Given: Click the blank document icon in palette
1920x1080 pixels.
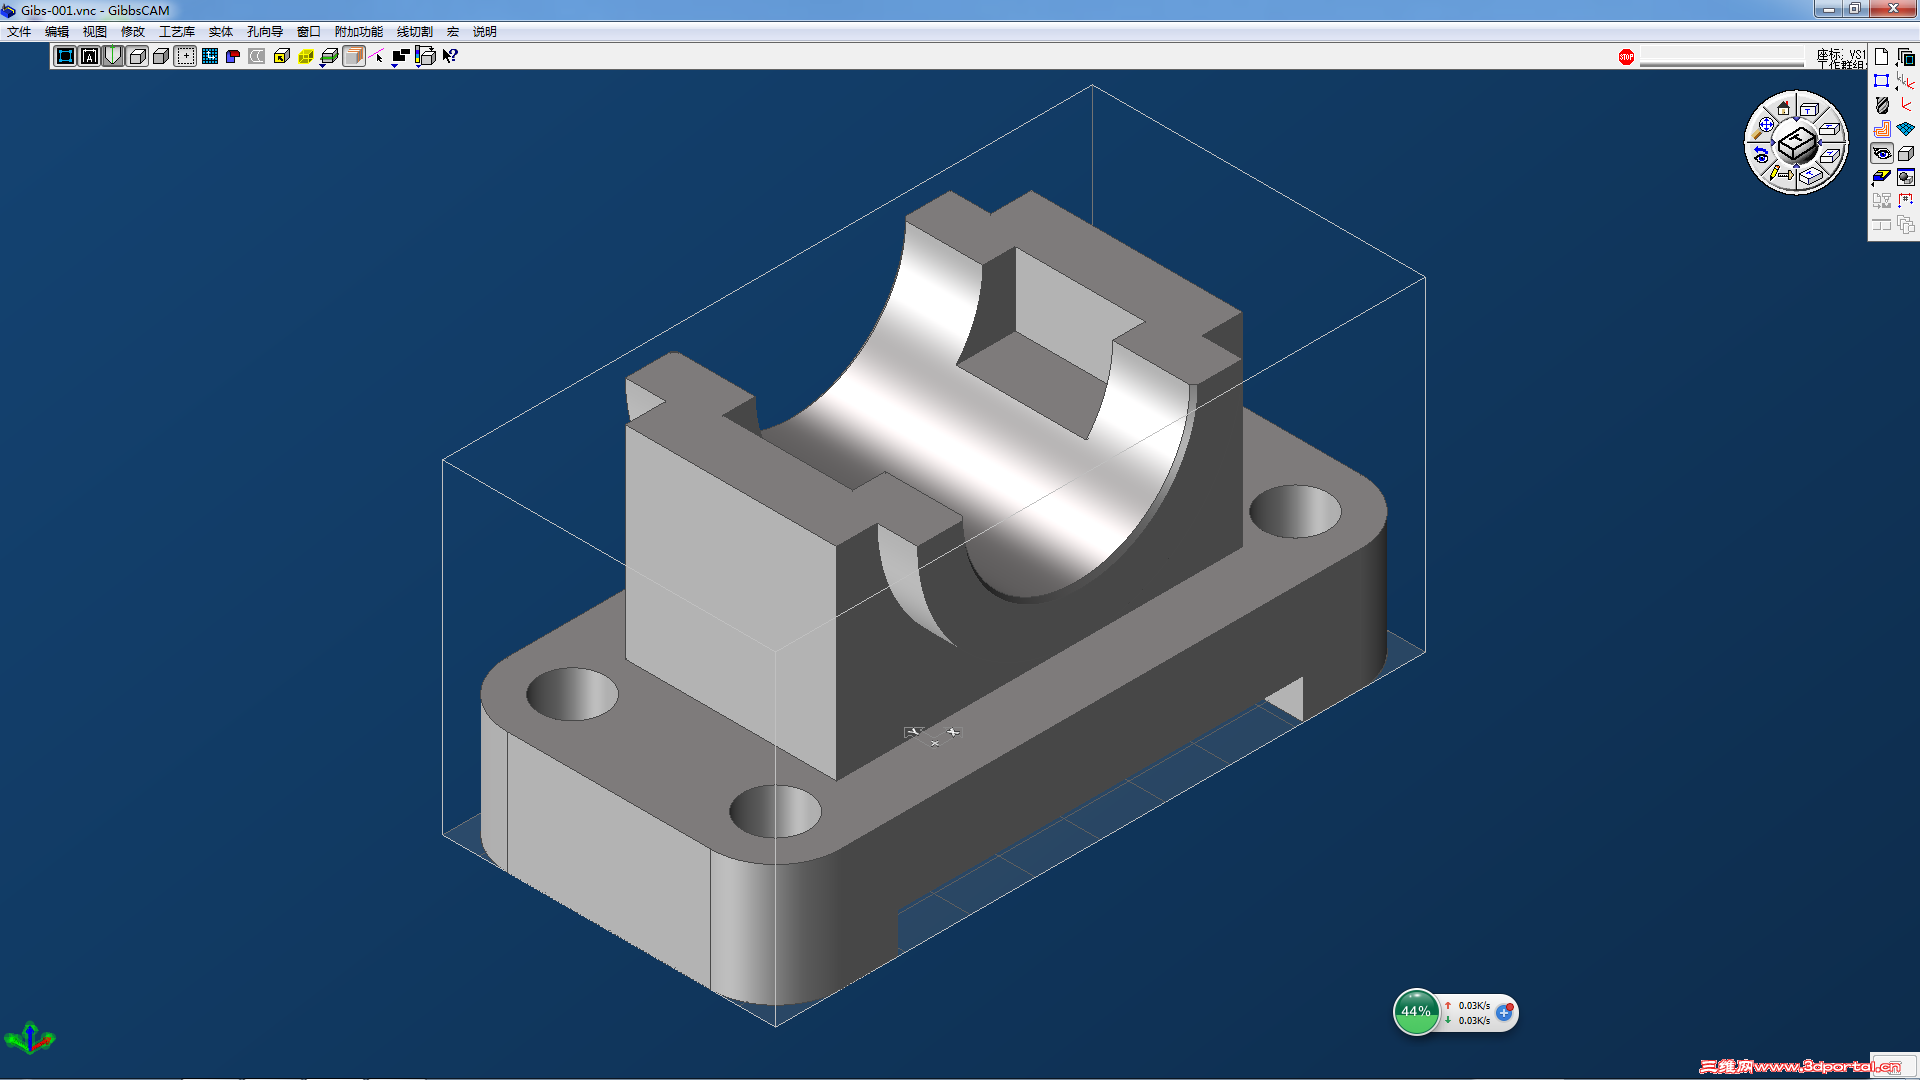Looking at the screenshot, I should (1881, 57).
